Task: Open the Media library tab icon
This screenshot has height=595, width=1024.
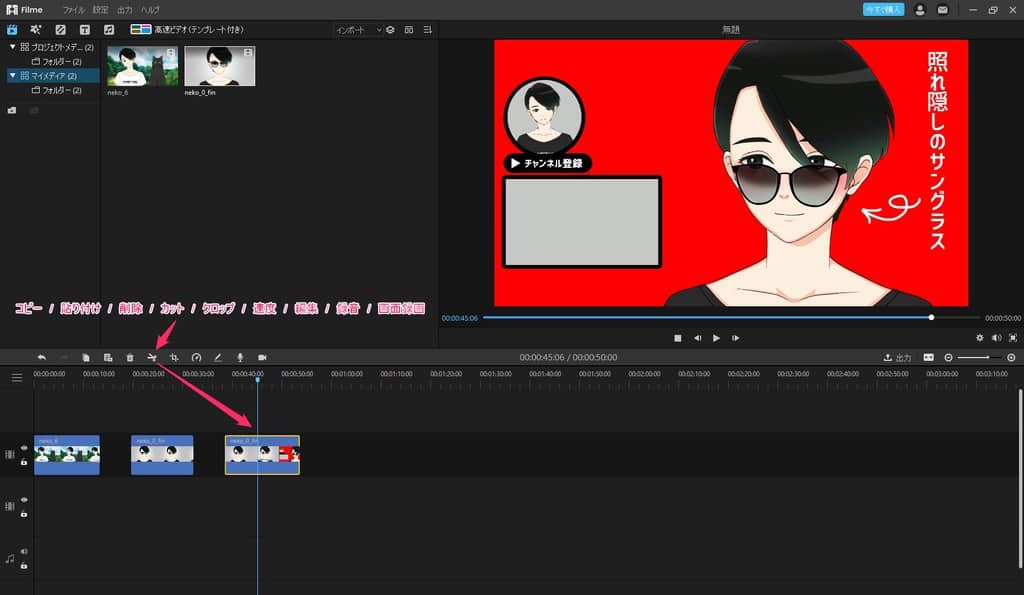Action: click(12, 29)
